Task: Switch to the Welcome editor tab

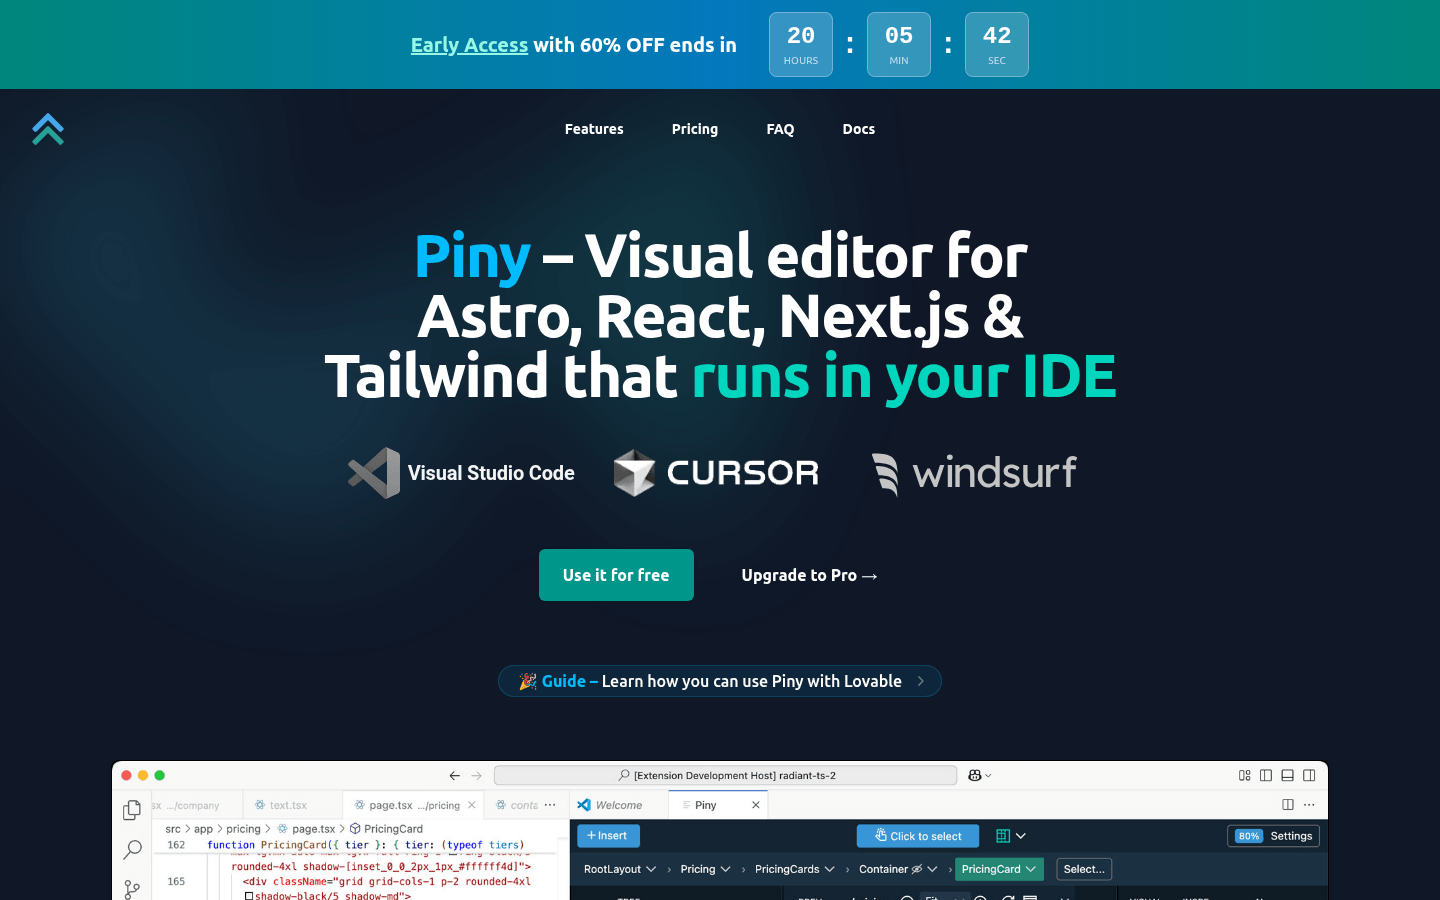Action: [619, 805]
